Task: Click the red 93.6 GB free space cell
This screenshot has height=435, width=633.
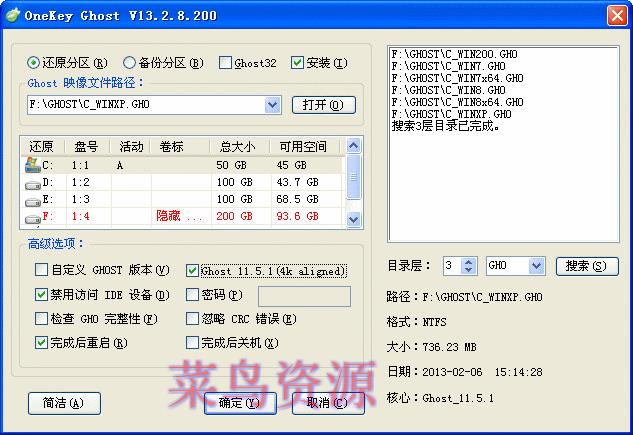Action: 298,216
